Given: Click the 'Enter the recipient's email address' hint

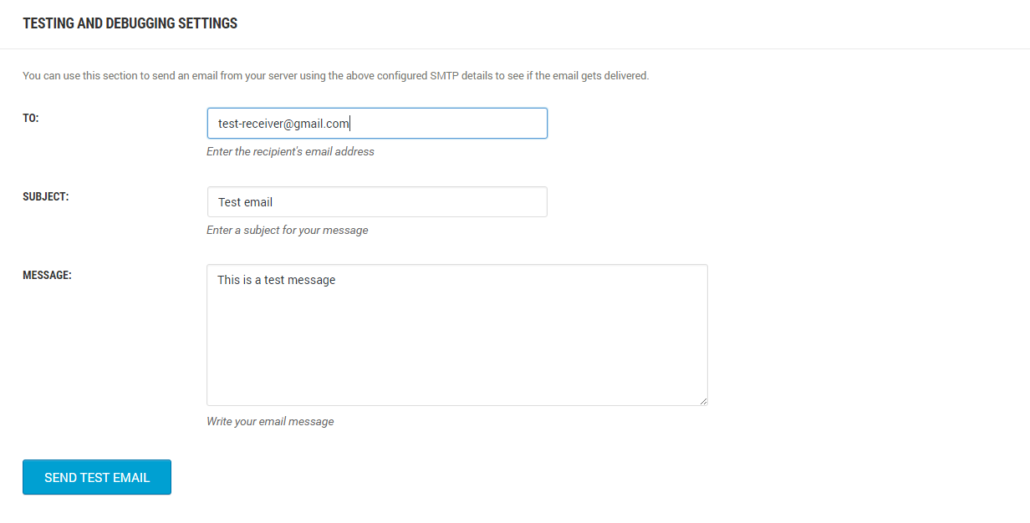Looking at the screenshot, I should pyautogui.click(x=290, y=151).
